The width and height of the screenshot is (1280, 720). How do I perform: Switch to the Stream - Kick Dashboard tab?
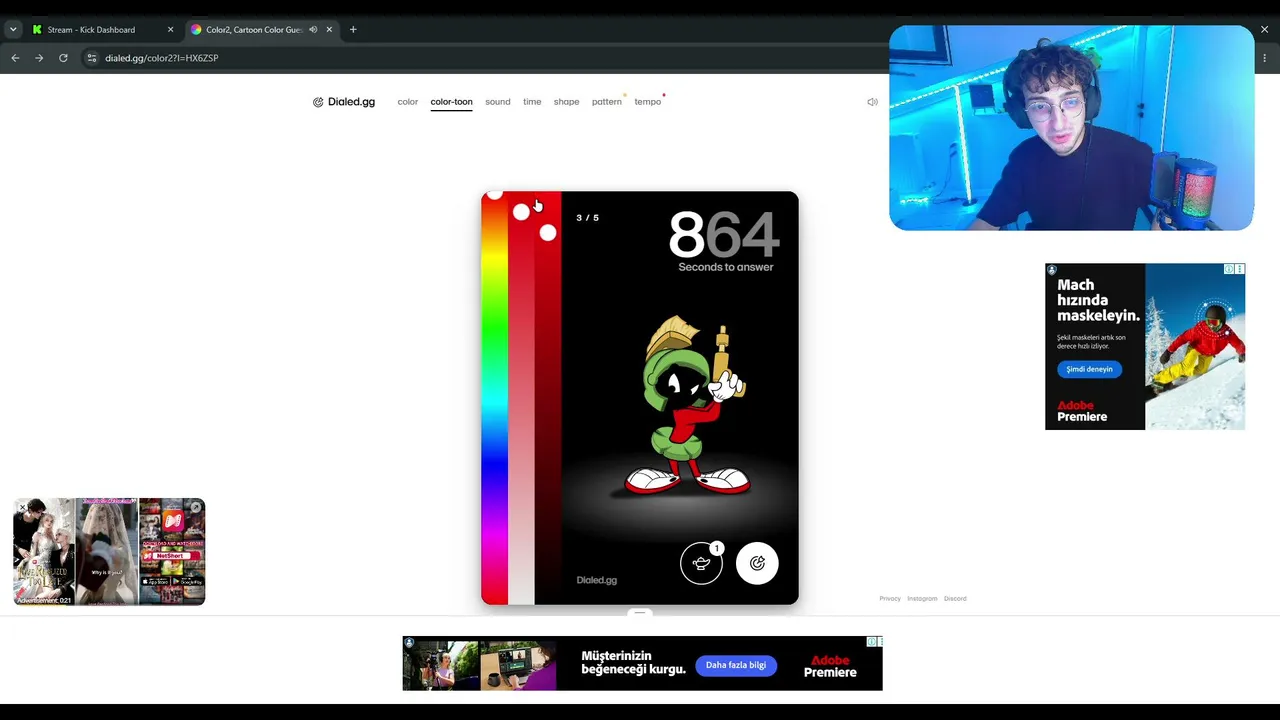pyautogui.click(x=102, y=30)
